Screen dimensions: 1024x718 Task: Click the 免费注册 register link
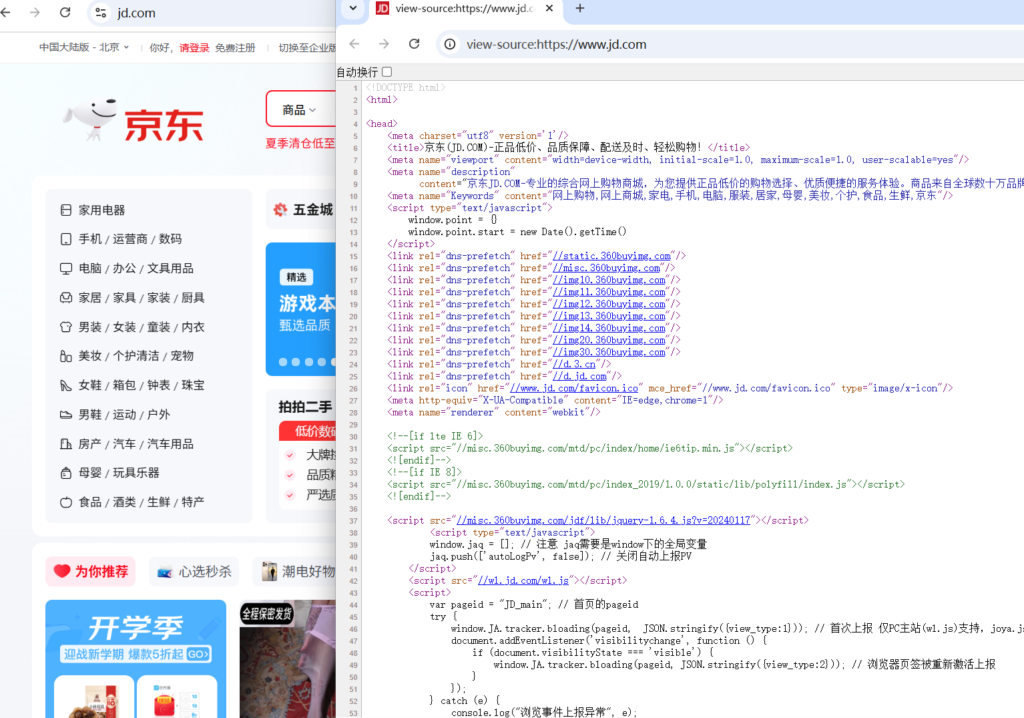coord(235,47)
